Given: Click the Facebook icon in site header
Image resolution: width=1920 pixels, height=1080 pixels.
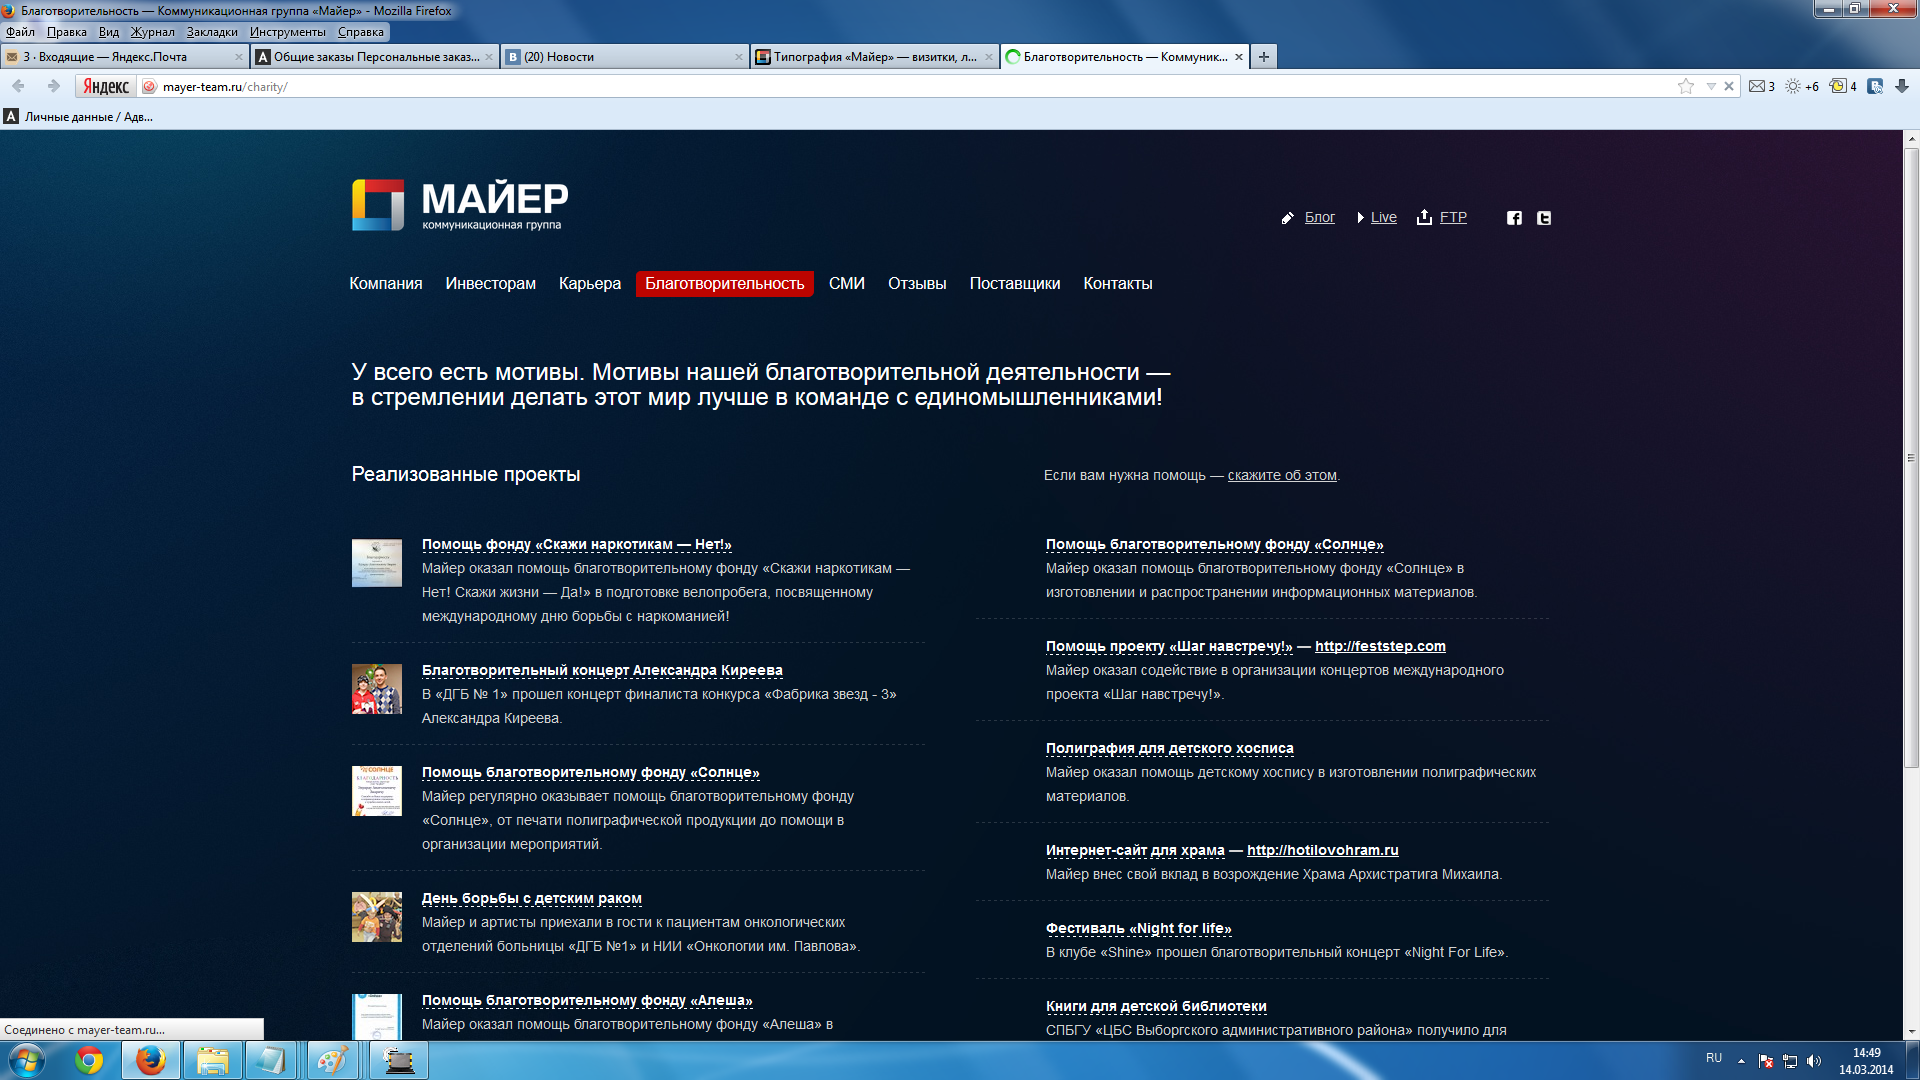Looking at the screenshot, I should click(1514, 218).
